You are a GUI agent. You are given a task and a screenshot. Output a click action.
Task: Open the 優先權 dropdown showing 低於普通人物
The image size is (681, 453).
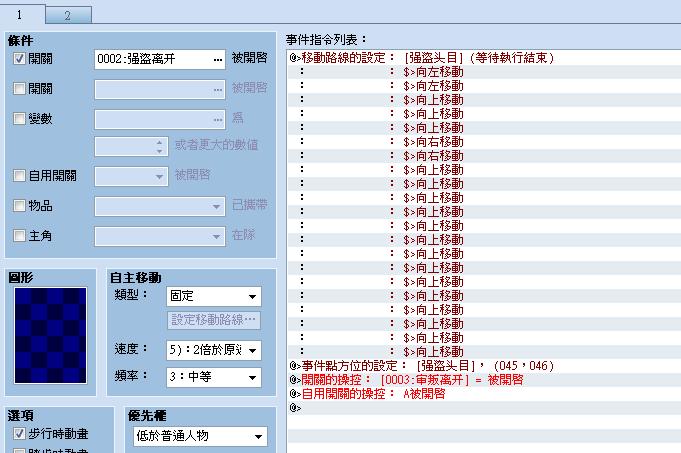pos(200,436)
